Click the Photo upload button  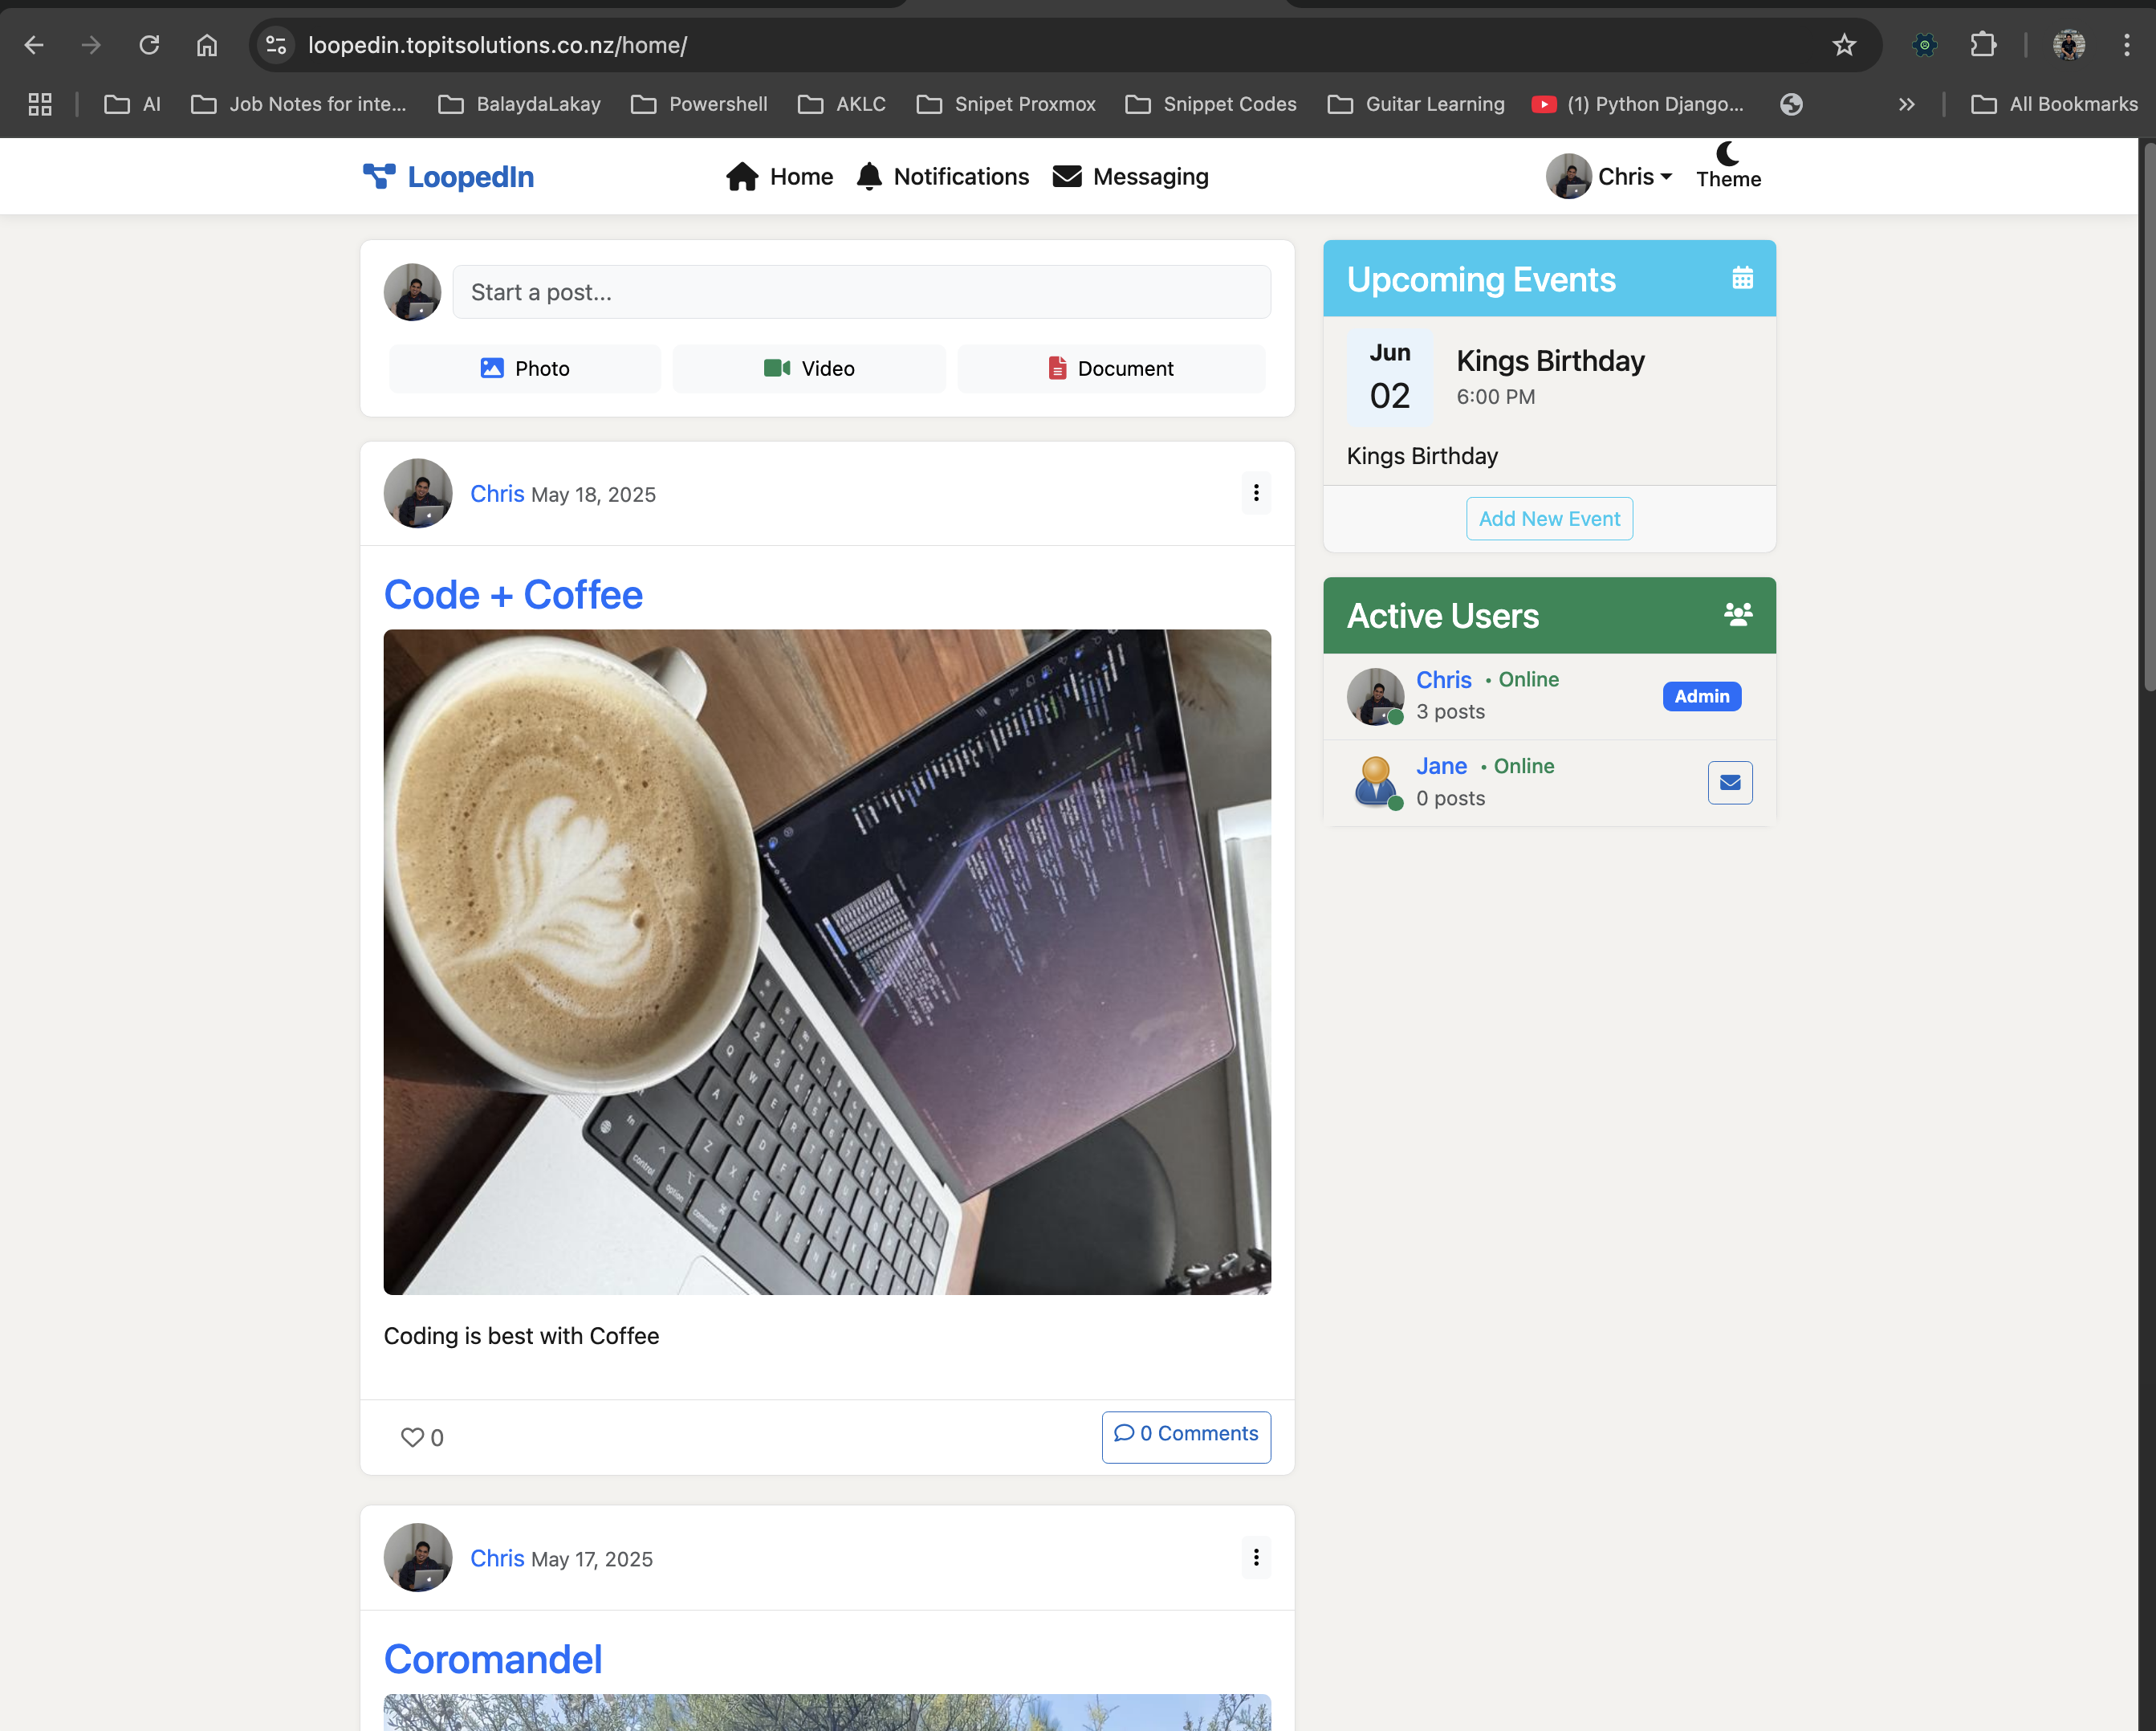525,368
